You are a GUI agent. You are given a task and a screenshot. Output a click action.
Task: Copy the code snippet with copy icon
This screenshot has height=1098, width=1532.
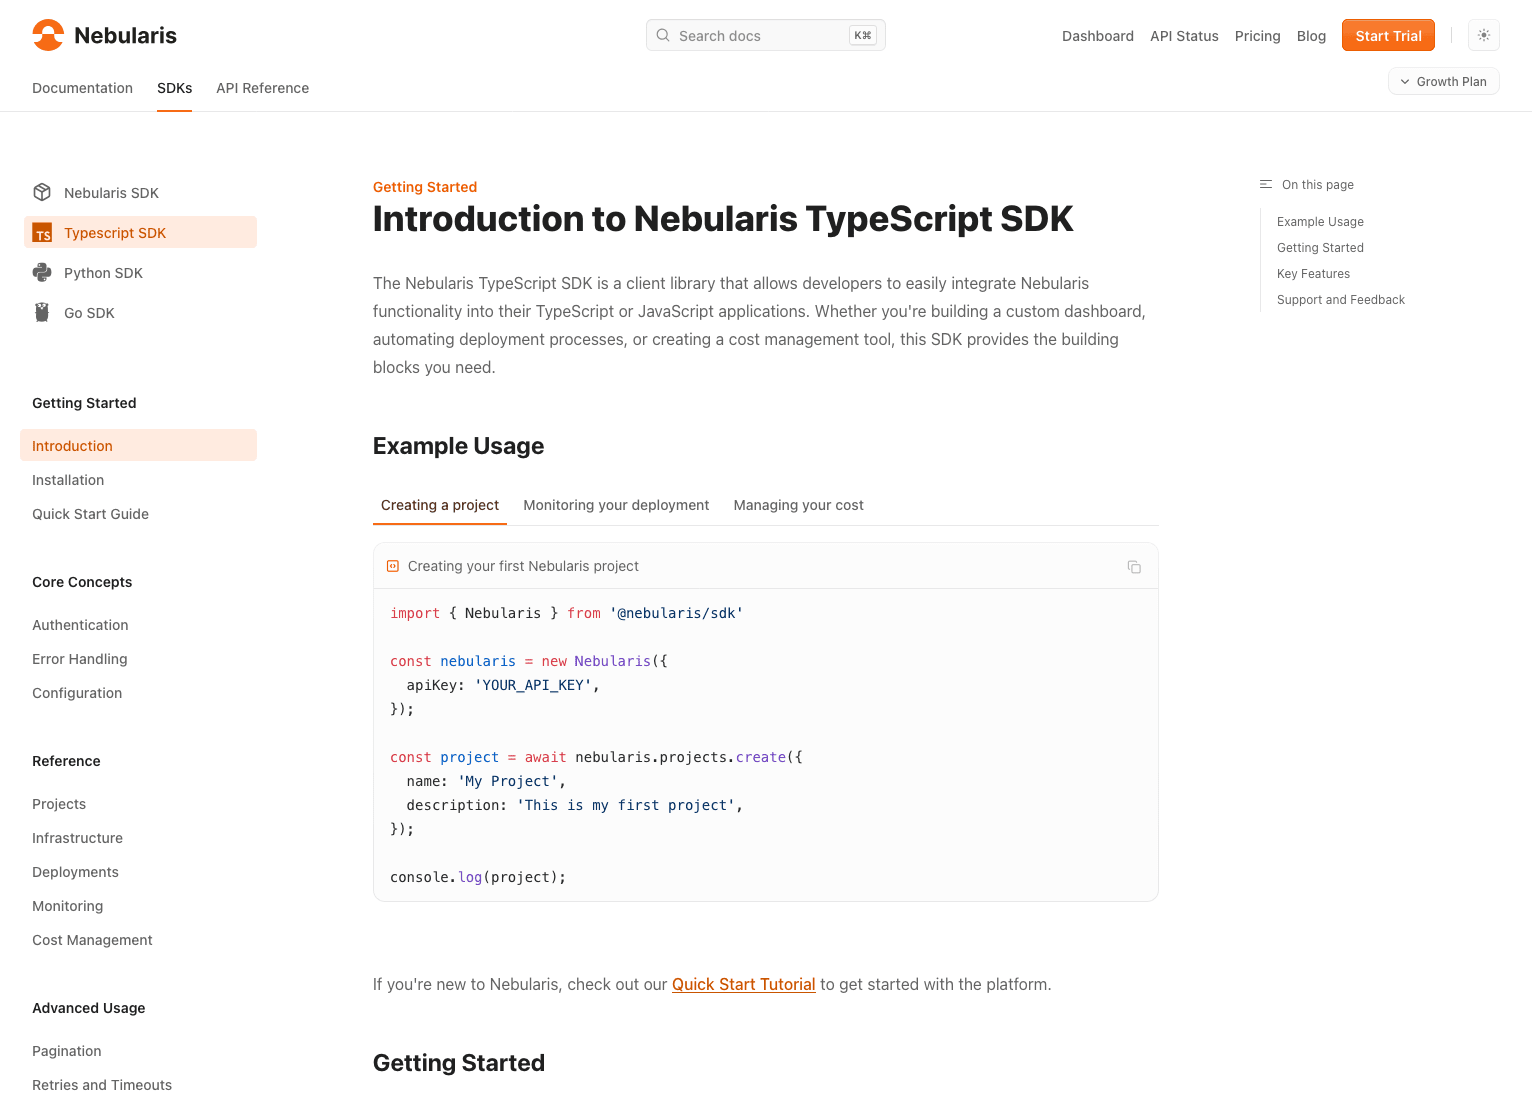[1134, 566]
